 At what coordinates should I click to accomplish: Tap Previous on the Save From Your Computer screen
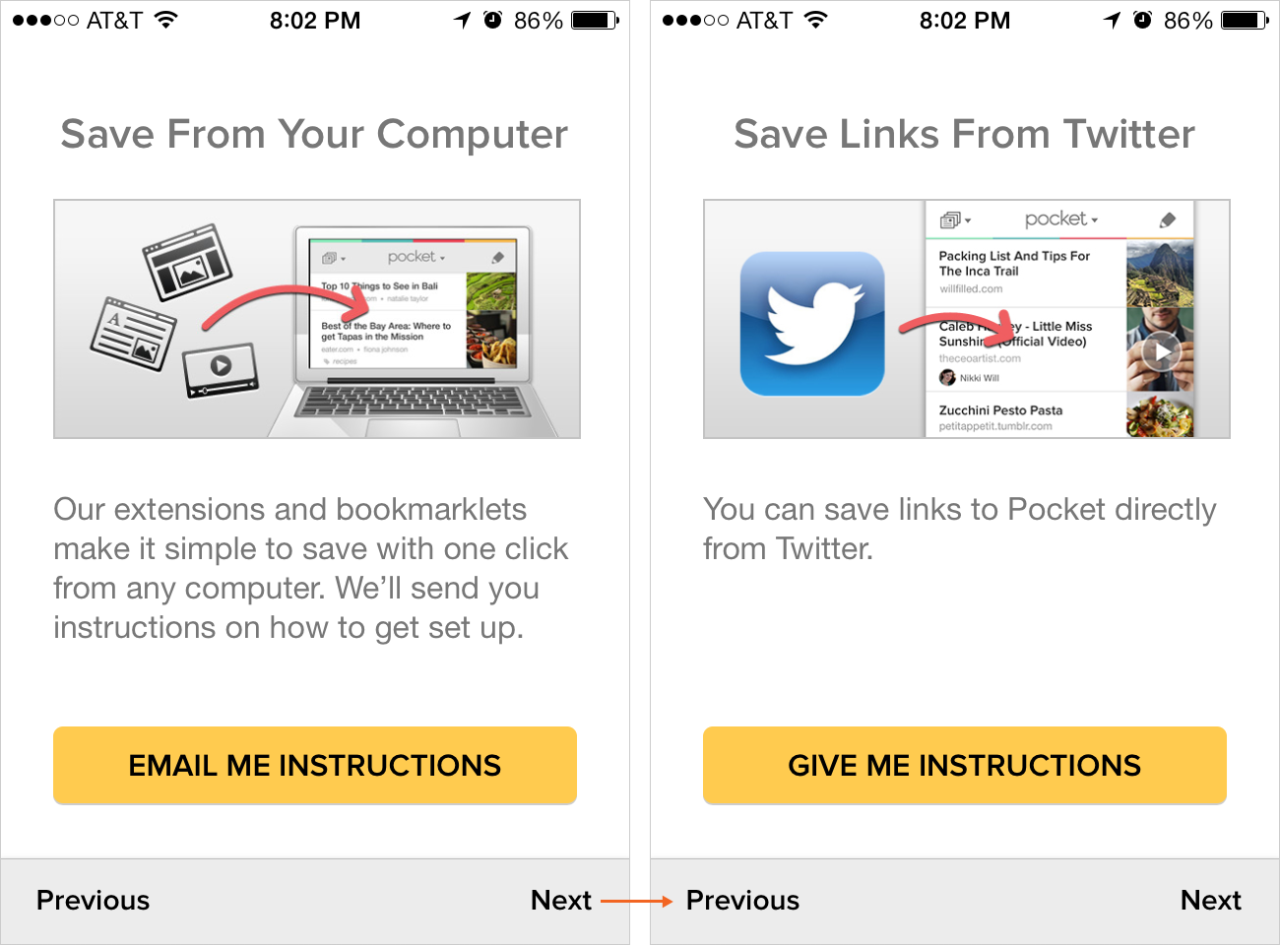93,900
